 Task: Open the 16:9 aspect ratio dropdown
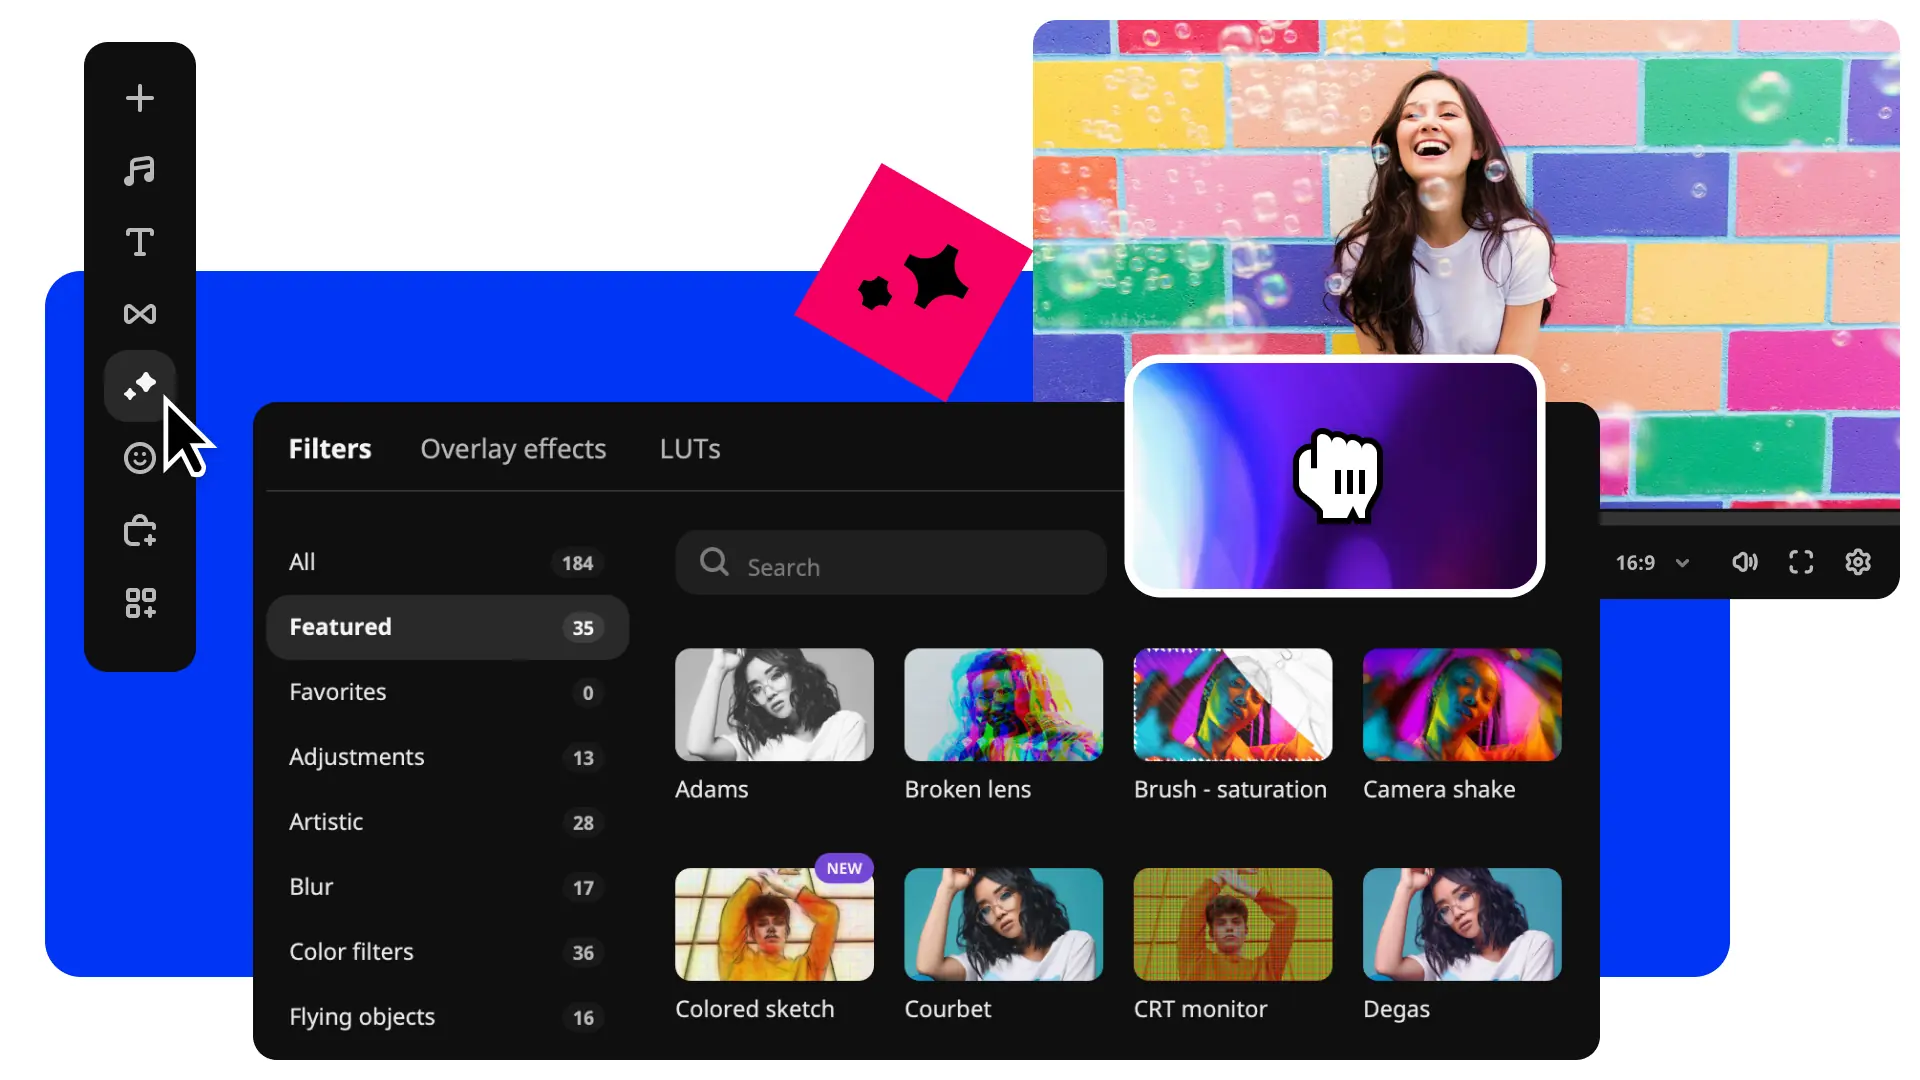pyautogui.click(x=1652, y=563)
